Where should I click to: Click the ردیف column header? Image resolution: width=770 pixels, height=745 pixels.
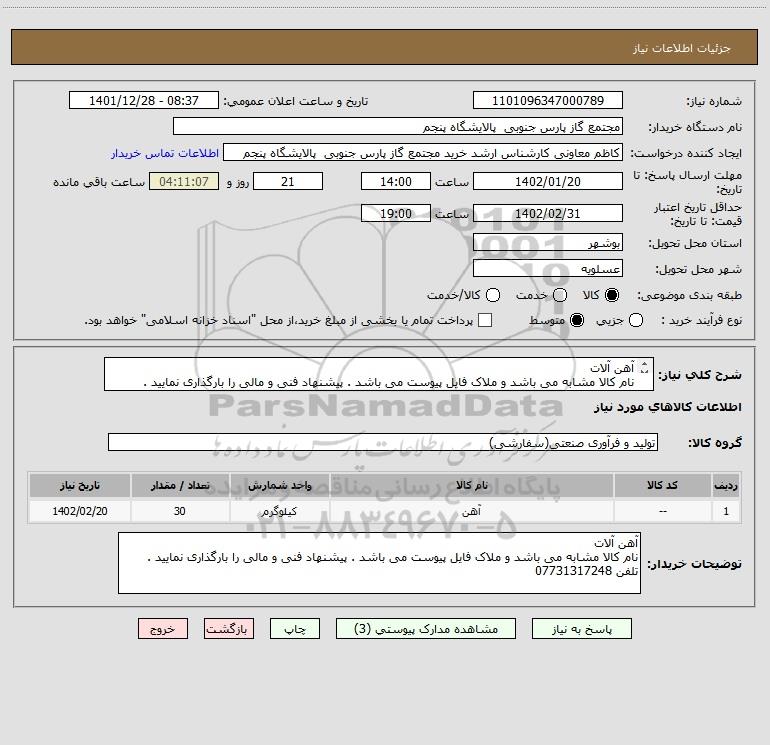tap(726, 485)
